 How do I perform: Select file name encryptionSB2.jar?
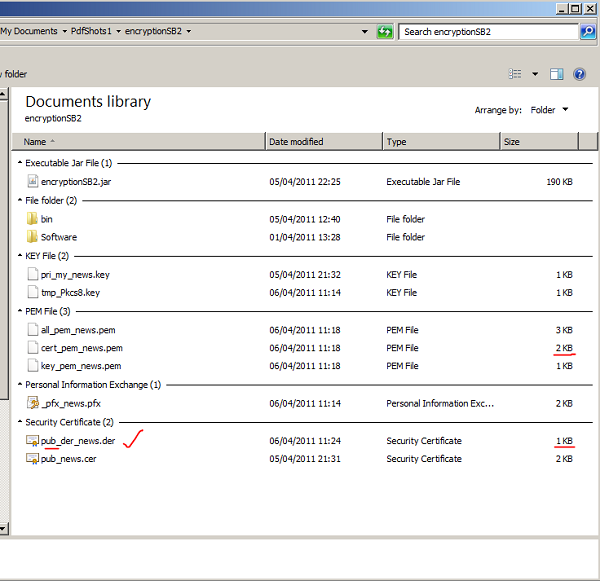pos(76,181)
